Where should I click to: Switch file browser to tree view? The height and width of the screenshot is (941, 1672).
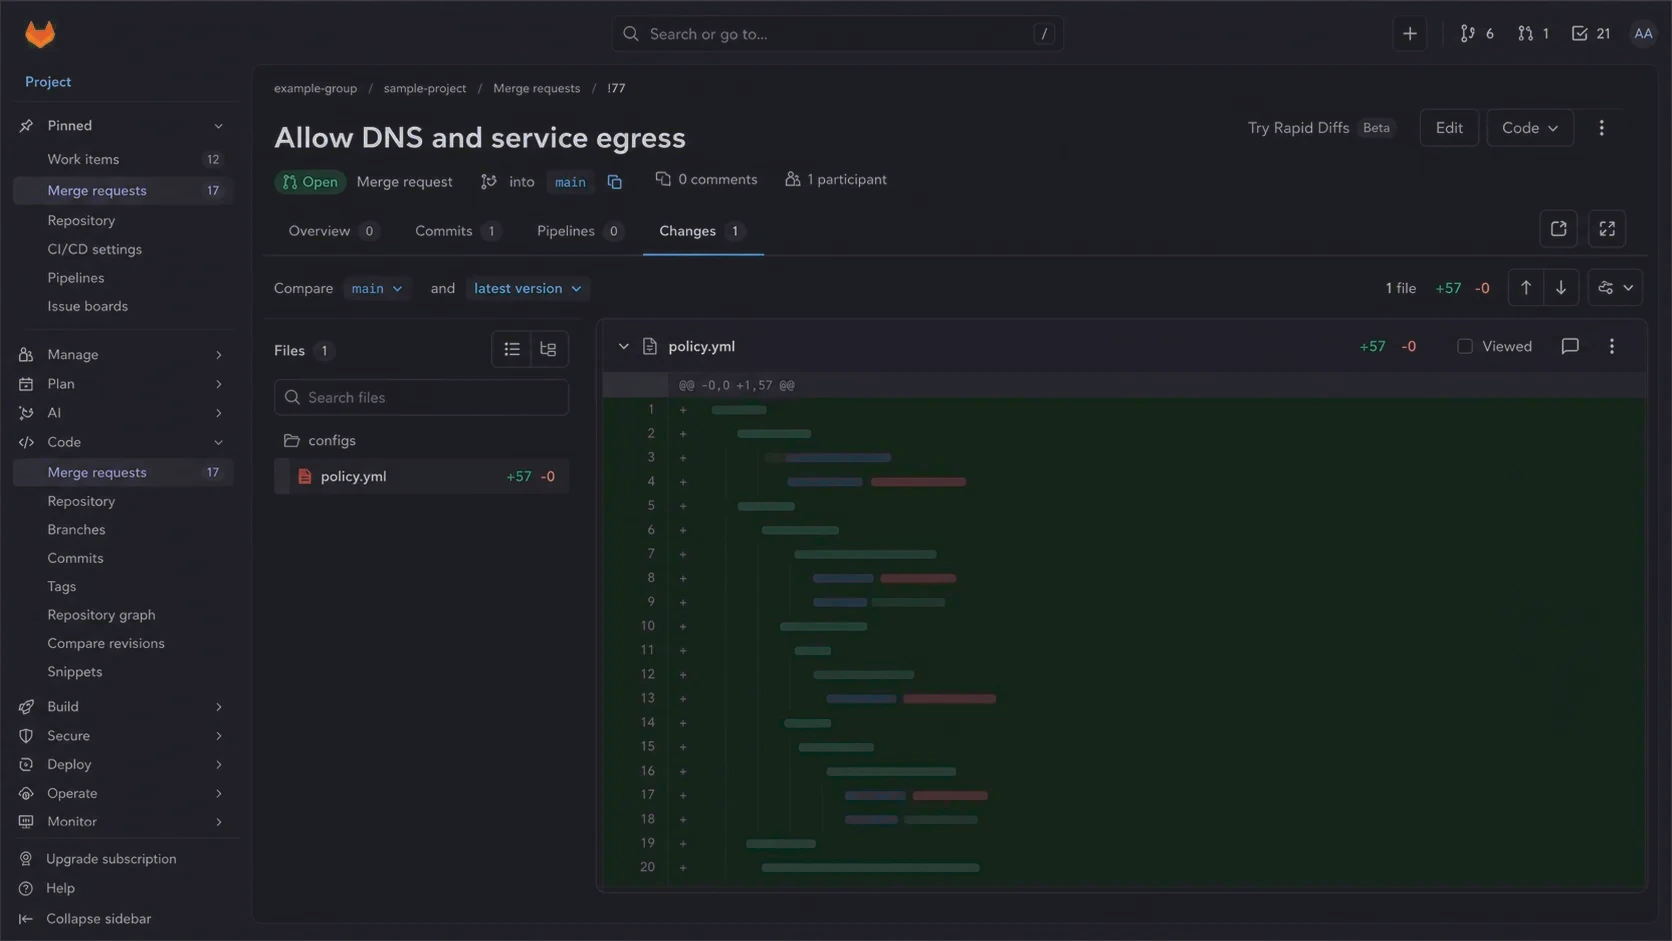click(548, 349)
